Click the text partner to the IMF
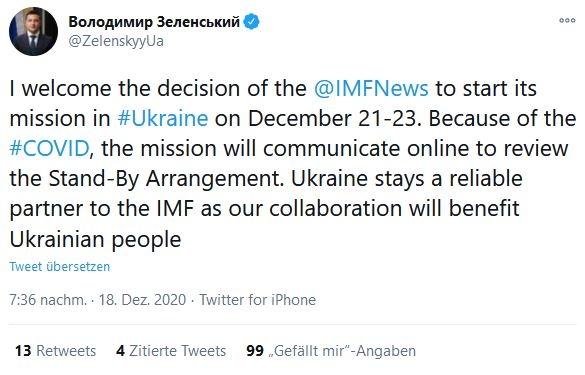 click(x=102, y=209)
